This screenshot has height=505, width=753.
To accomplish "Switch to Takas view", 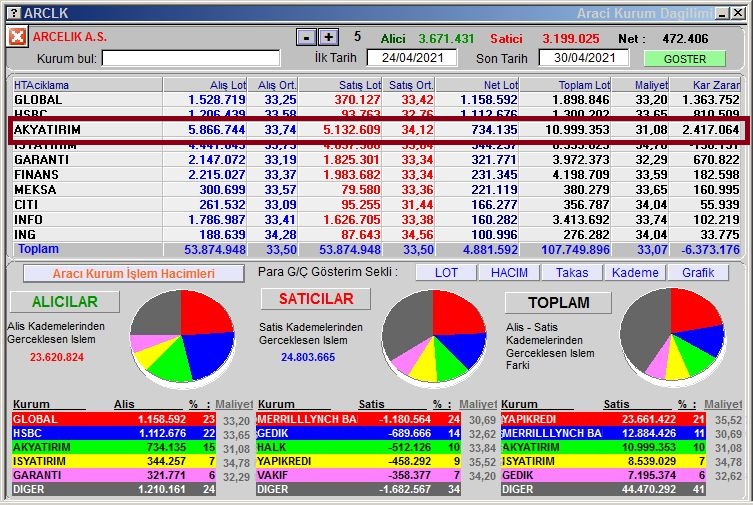I will (x=572, y=273).
